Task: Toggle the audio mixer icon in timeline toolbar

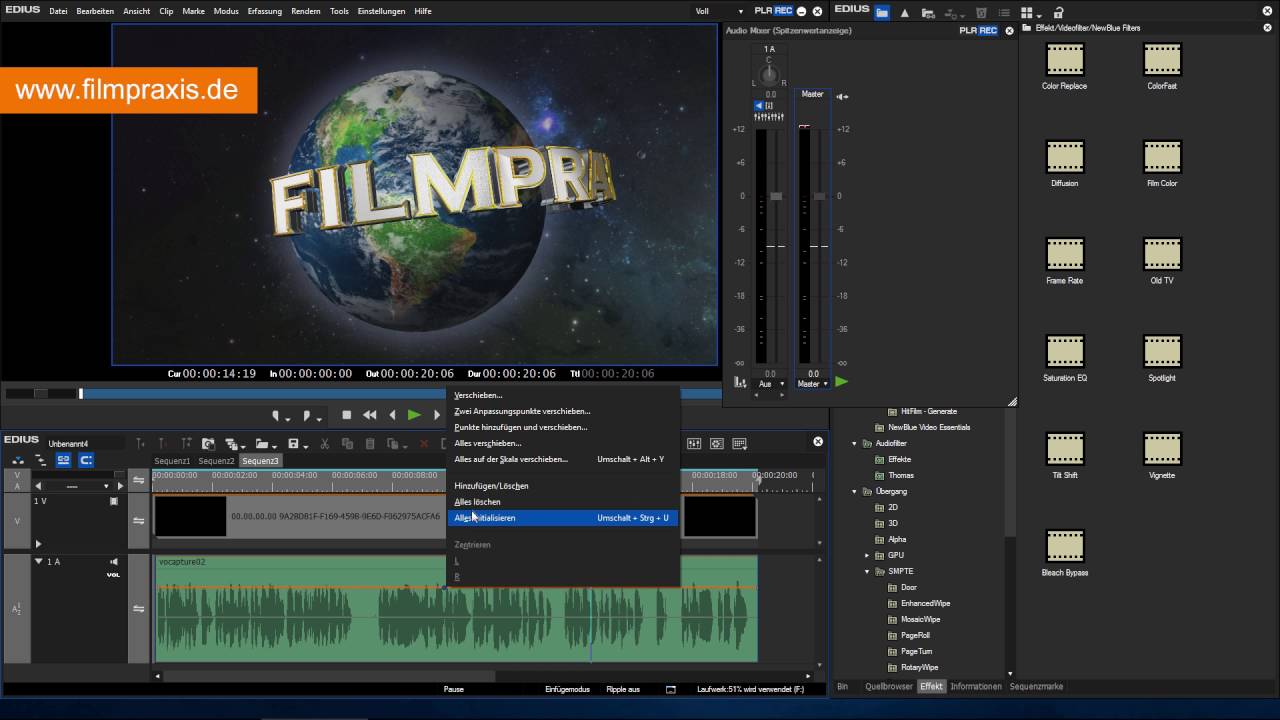Action: (x=693, y=444)
